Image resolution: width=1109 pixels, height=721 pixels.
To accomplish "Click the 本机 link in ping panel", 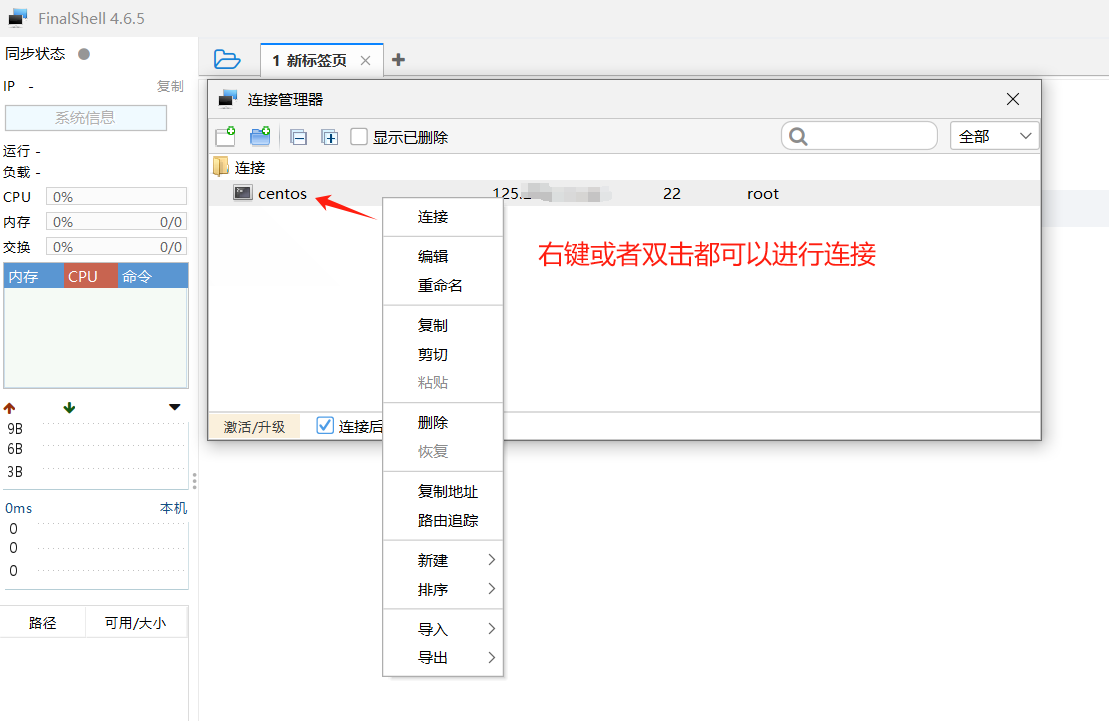I will coord(173,508).
